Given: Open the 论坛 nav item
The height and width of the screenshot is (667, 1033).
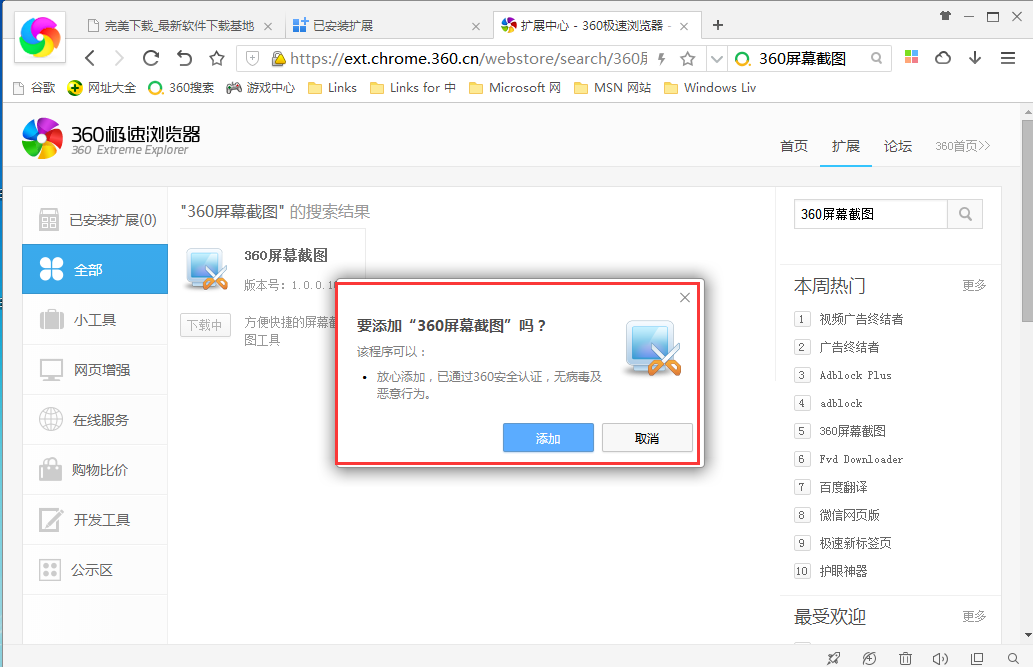Looking at the screenshot, I should (898, 146).
